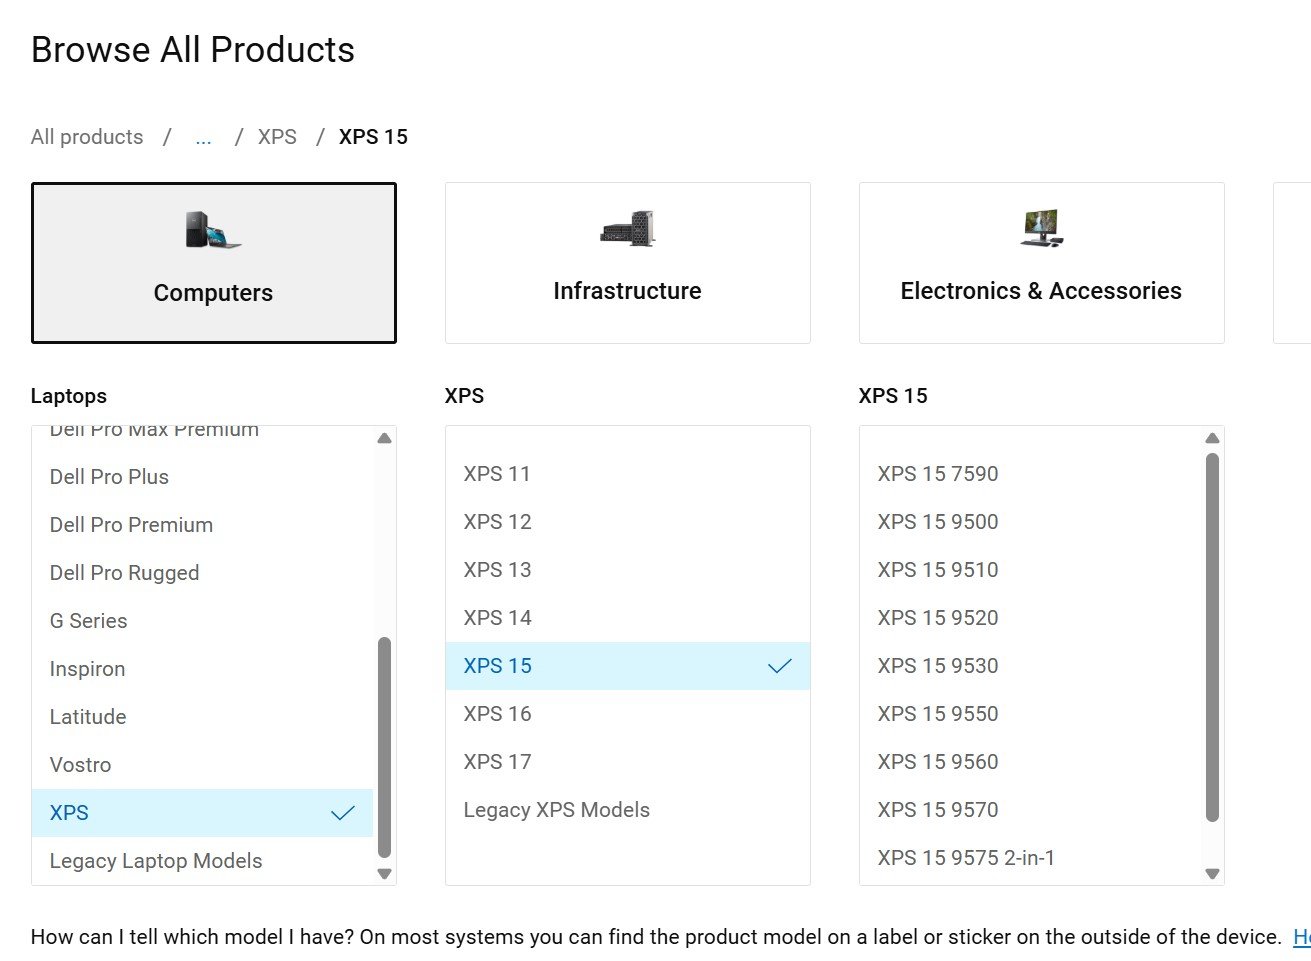Go to All products breadcrumb

click(87, 137)
